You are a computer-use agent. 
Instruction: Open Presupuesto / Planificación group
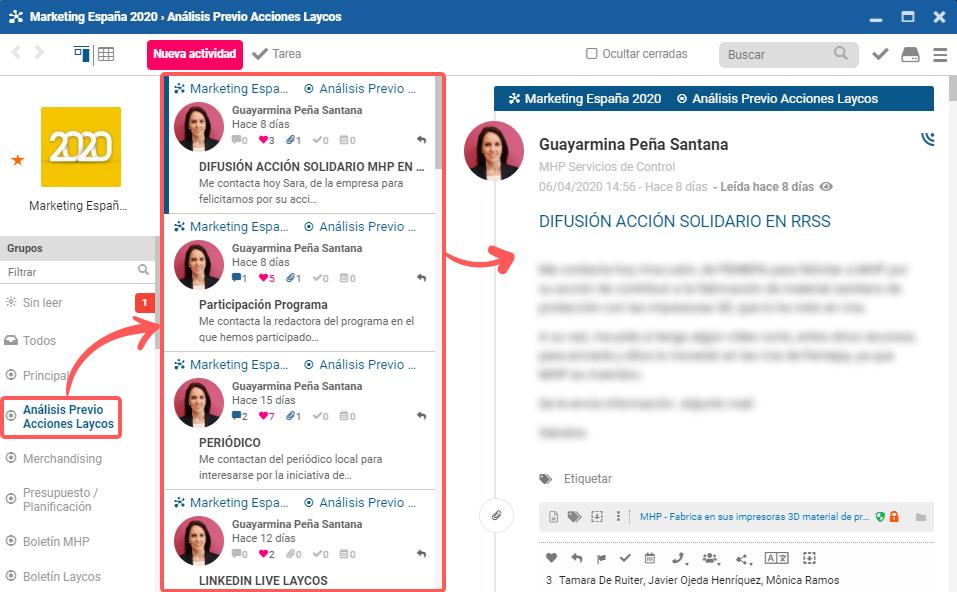60,499
